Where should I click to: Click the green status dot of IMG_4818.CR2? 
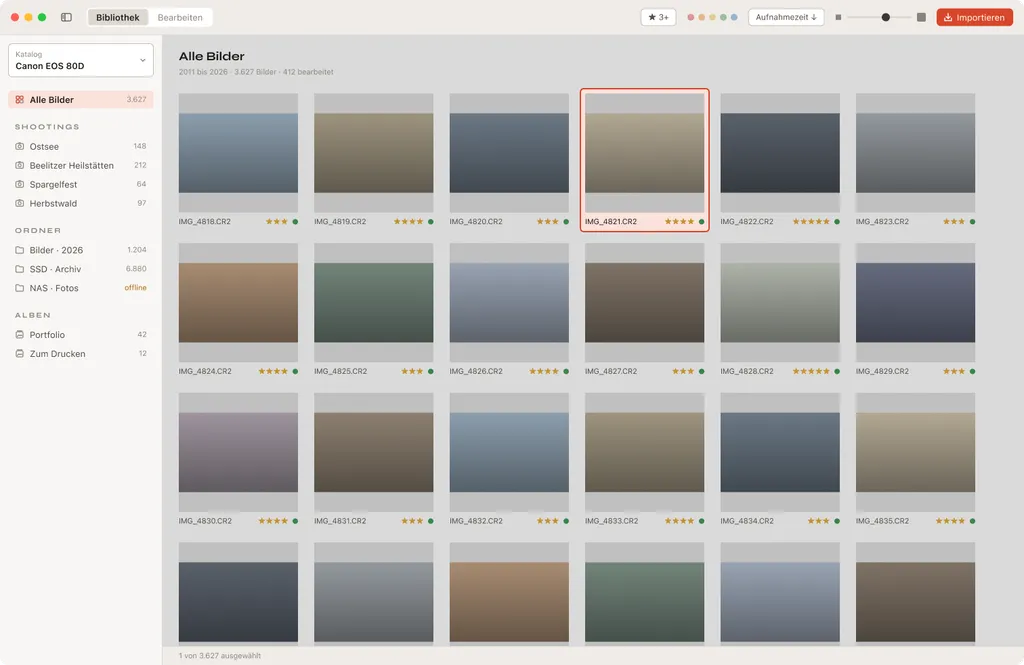pos(295,221)
